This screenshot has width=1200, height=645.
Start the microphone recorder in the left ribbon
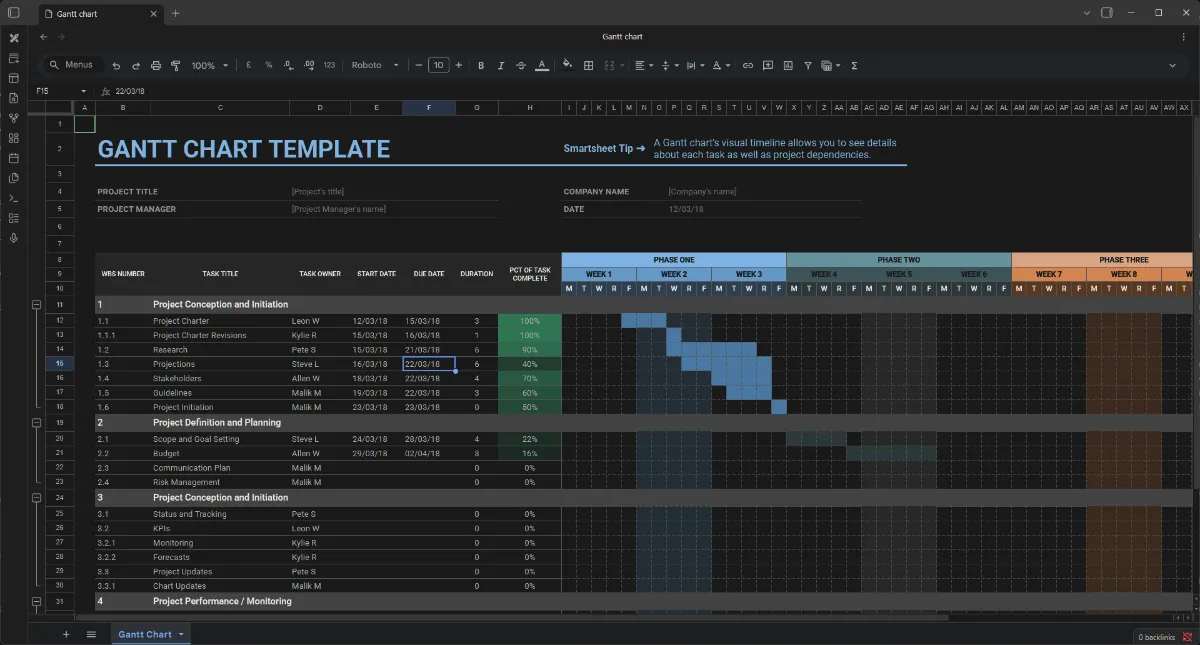(14, 238)
